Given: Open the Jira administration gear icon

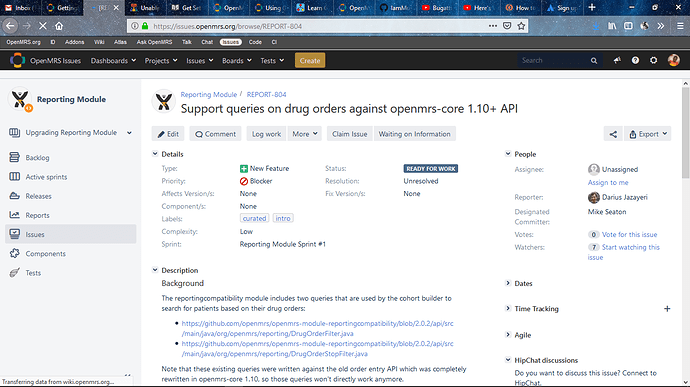Looking at the screenshot, I should pyautogui.click(x=653, y=60).
